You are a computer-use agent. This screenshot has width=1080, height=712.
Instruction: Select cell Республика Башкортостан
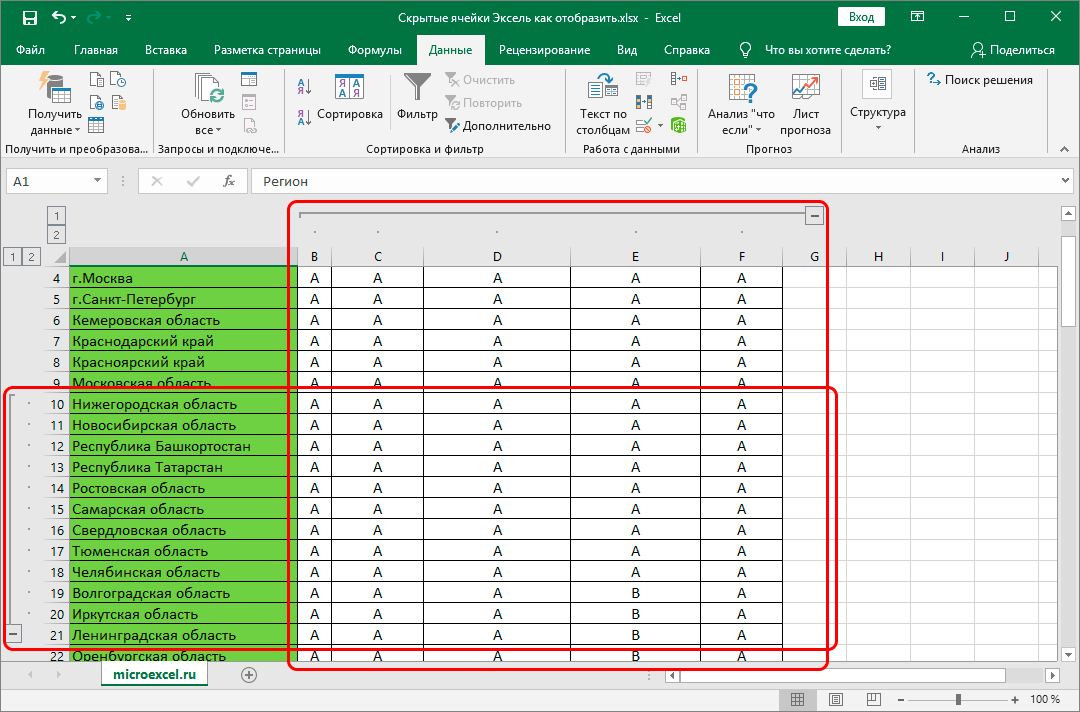[x=183, y=446]
